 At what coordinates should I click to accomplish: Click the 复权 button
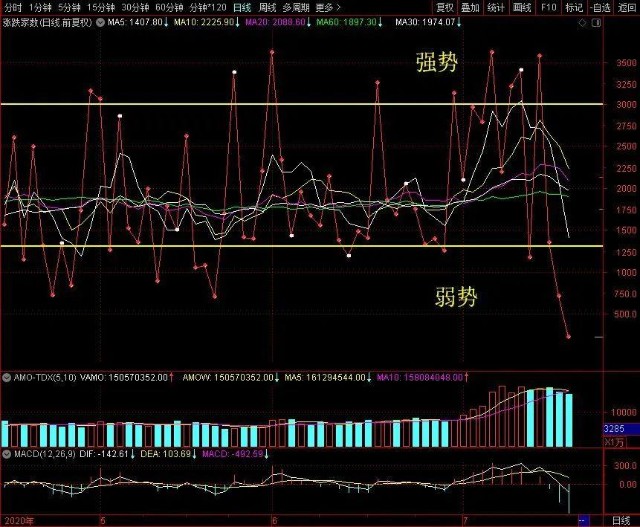pos(444,7)
